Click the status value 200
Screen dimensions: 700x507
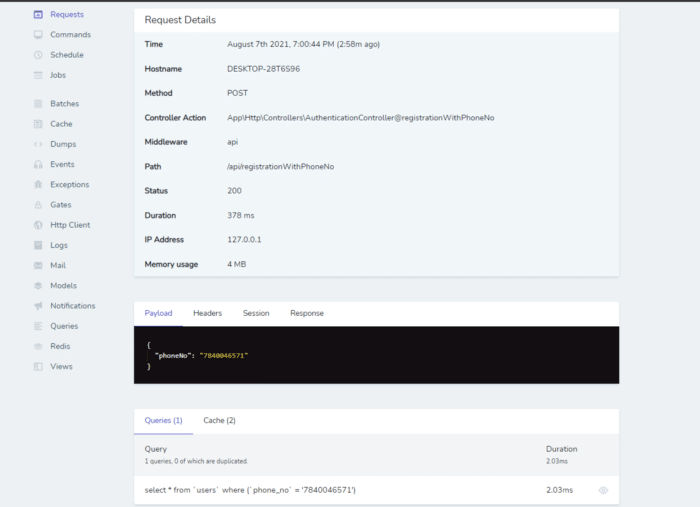[234, 191]
